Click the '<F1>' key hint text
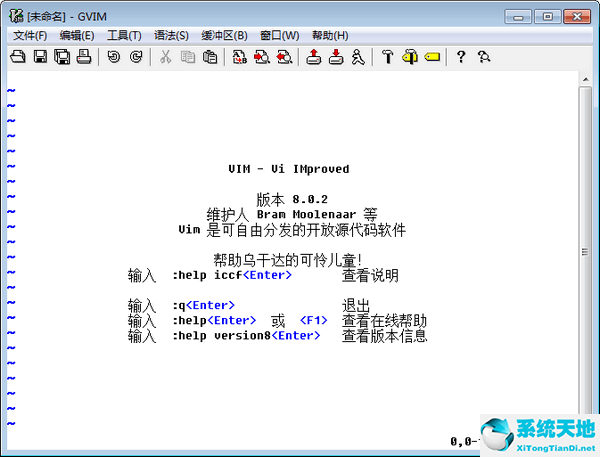 (x=314, y=320)
